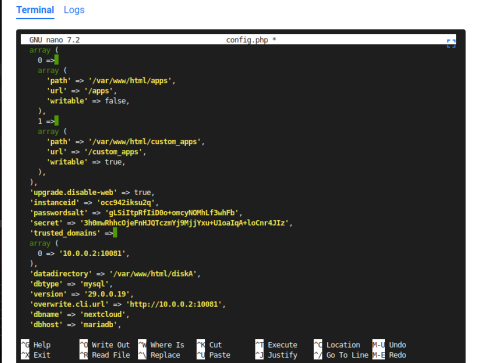Viewport: 480px width, 363px height.
Task: Toggle fullscreen terminal icon
Action: coord(451,43)
